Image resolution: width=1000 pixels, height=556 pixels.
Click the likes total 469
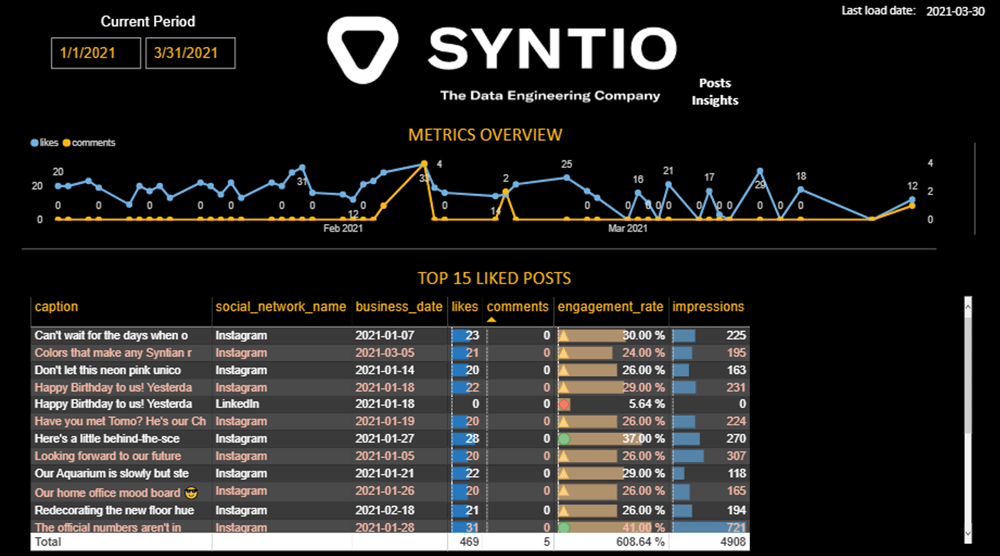coord(469,542)
